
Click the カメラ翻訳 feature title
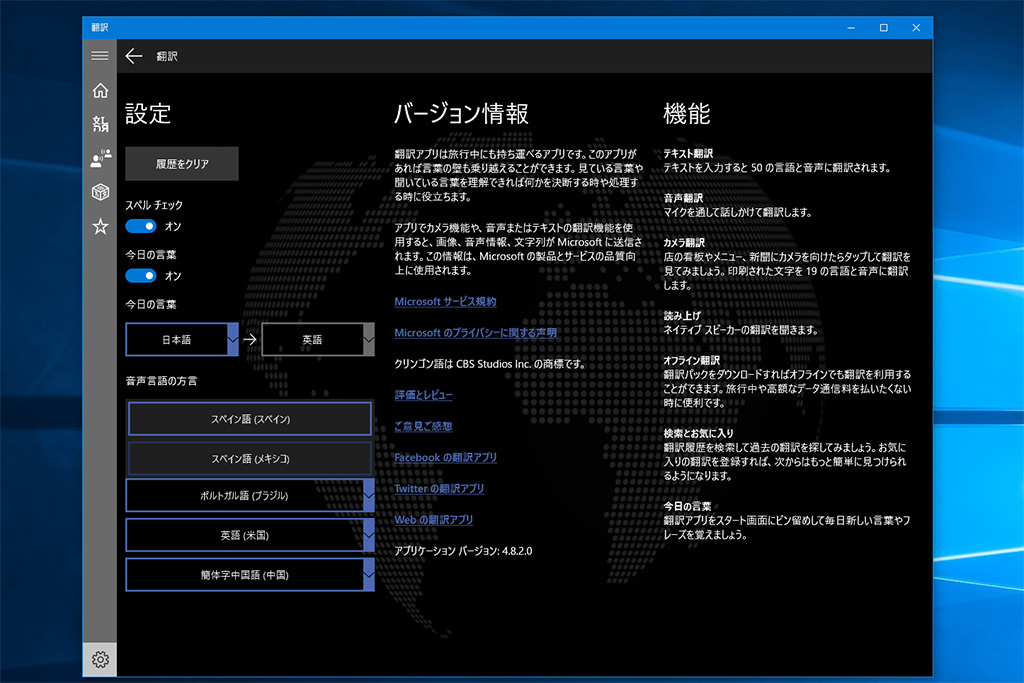tap(684, 242)
